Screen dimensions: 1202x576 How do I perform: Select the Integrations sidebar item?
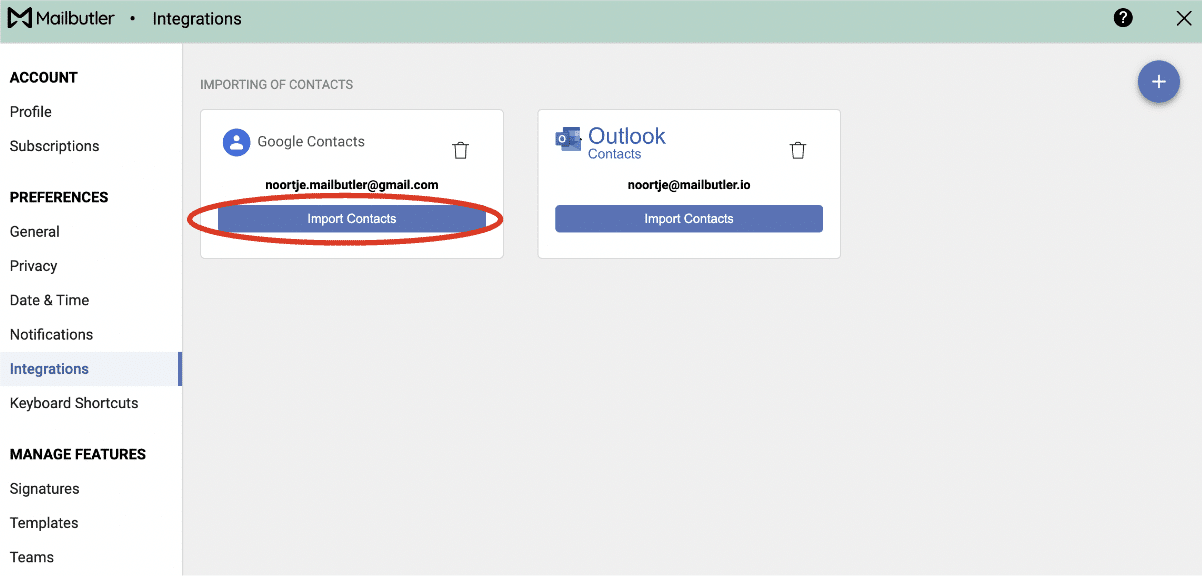[90, 369]
